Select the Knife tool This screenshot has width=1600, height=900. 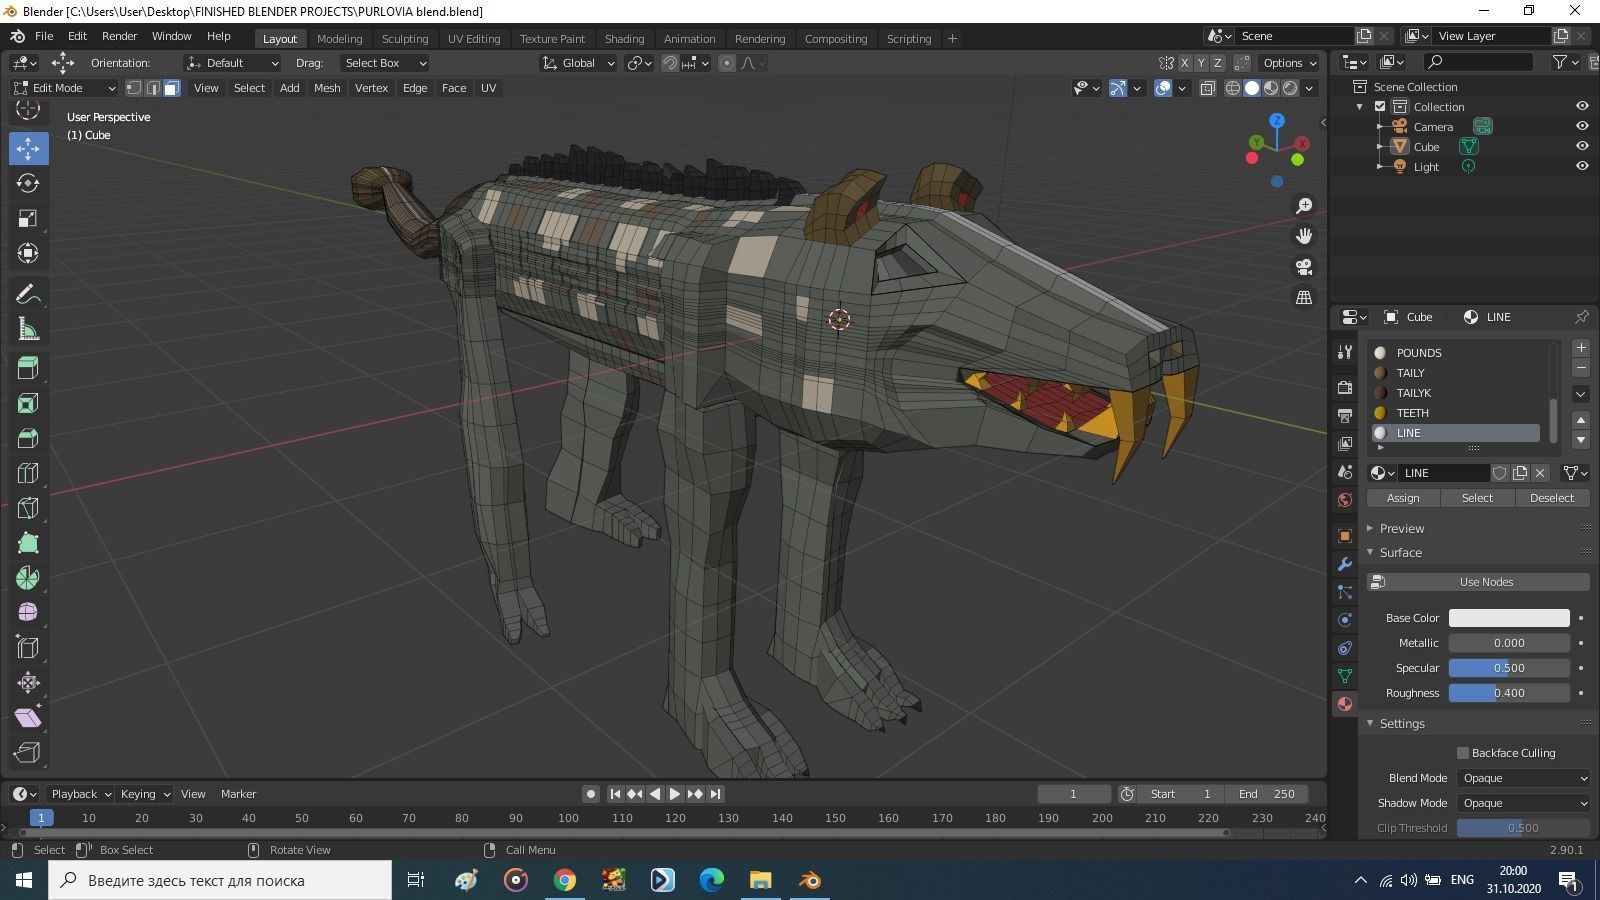(x=28, y=508)
